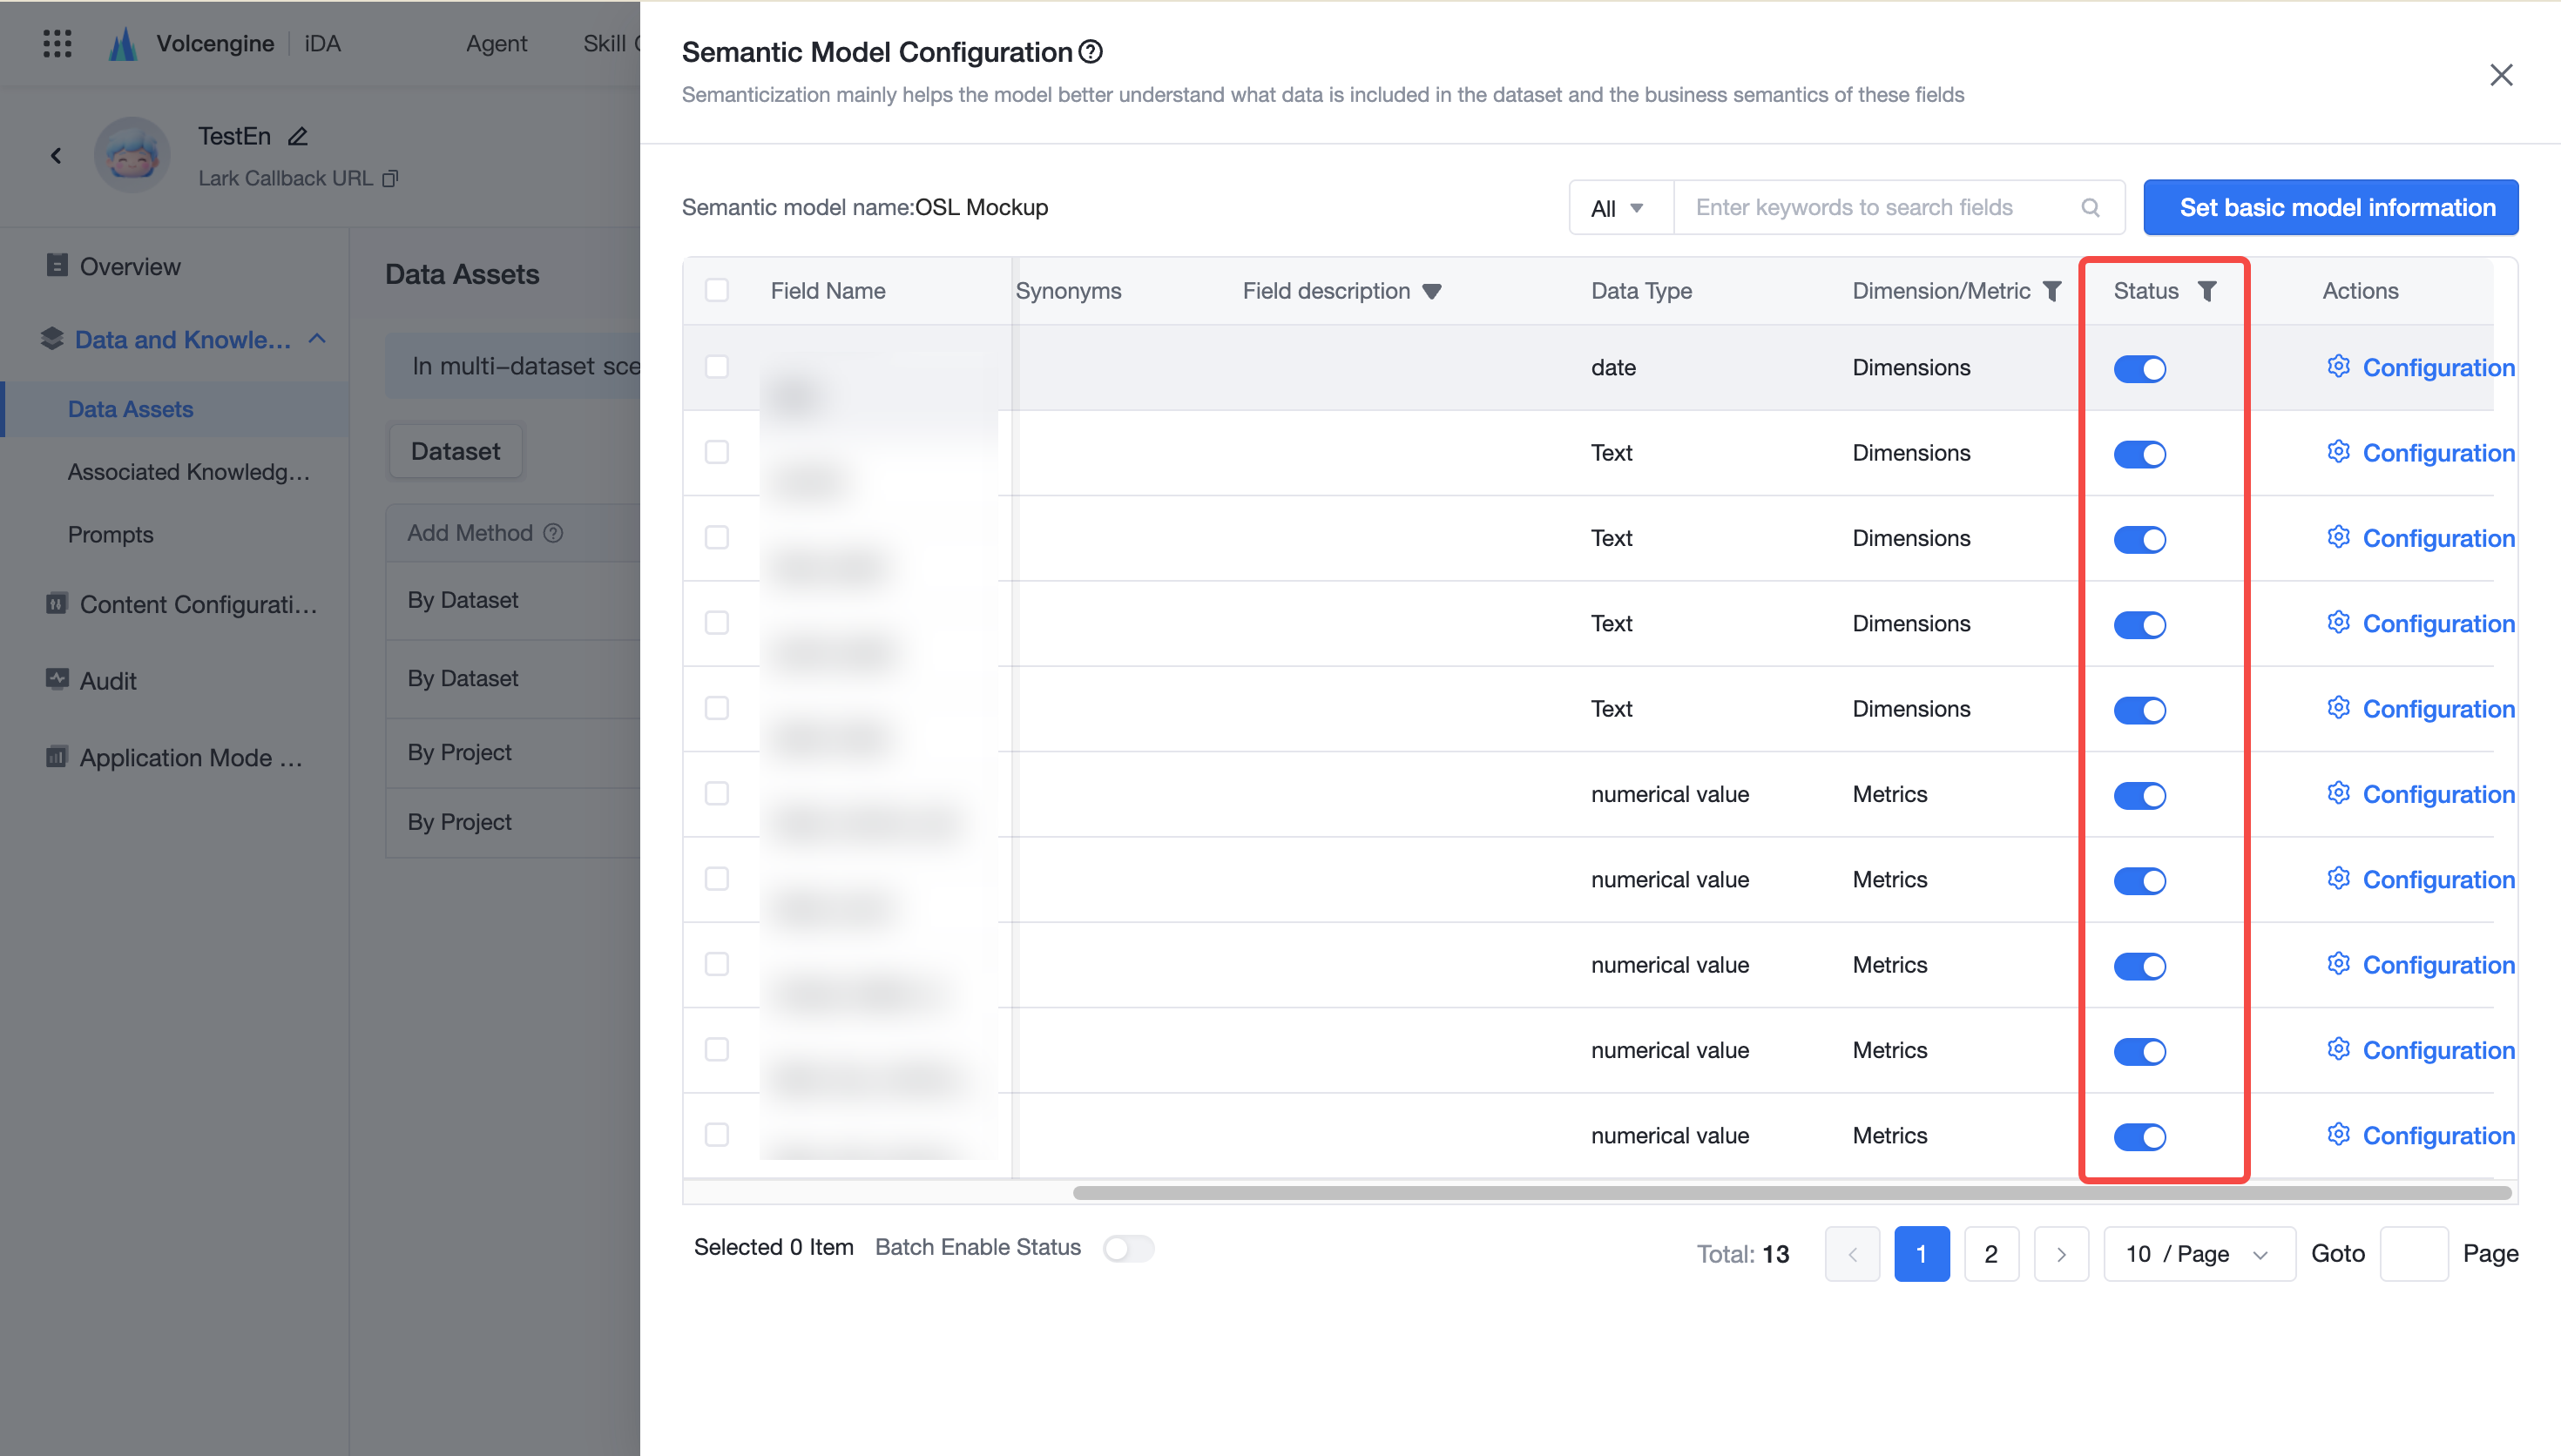Image resolution: width=2561 pixels, height=1456 pixels.
Task: Click the help icon beside Semantic Model Configuration
Action: [1091, 51]
